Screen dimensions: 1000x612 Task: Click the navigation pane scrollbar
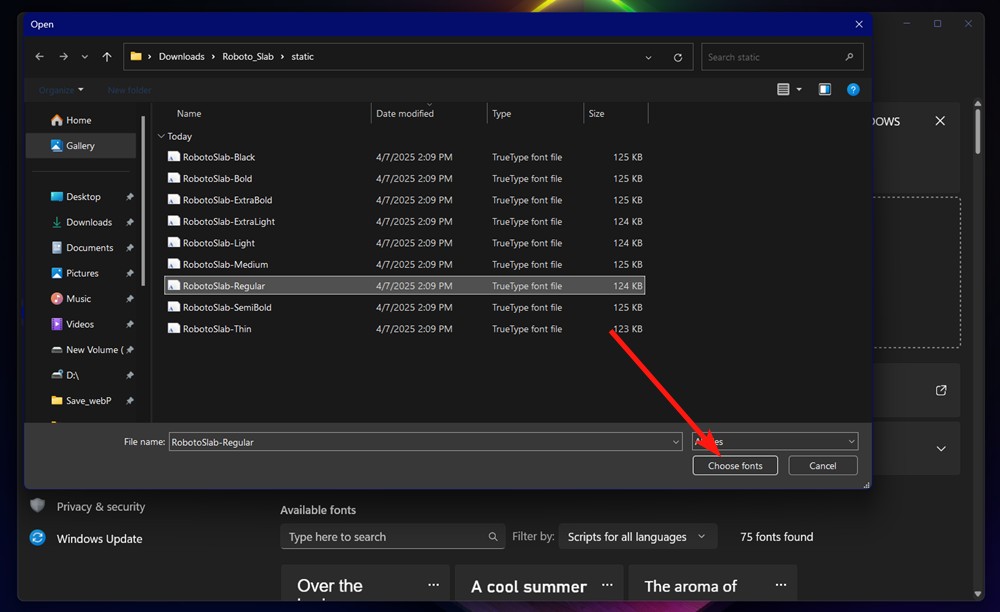[143, 201]
